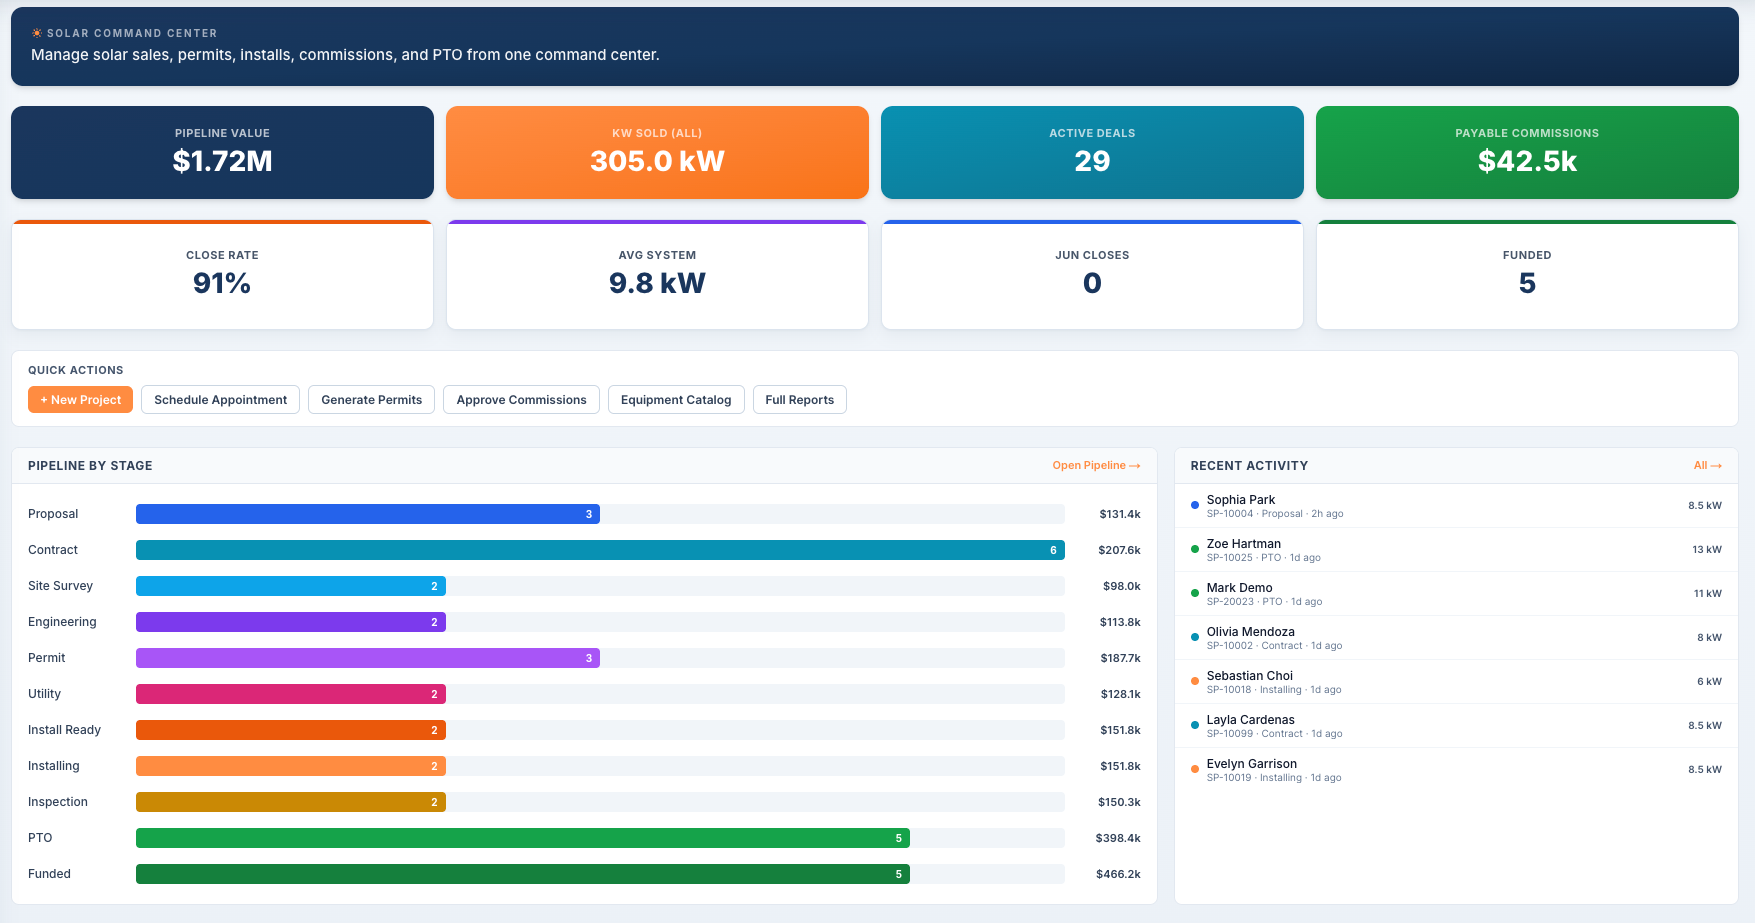Click the $466.2k Funded value
Image resolution: width=1755 pixels, height=923 pixels.
(1118, 874)
